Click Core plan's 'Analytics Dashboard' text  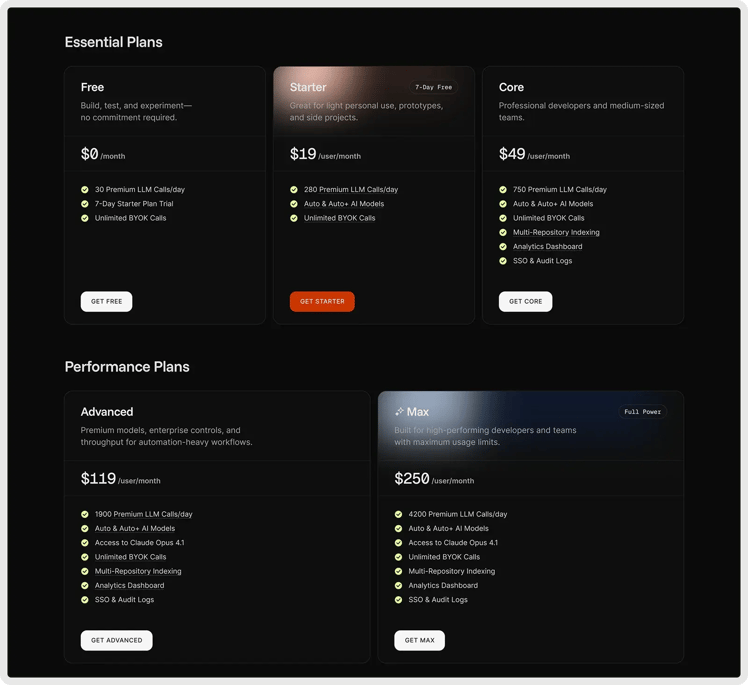click(548, 247)
